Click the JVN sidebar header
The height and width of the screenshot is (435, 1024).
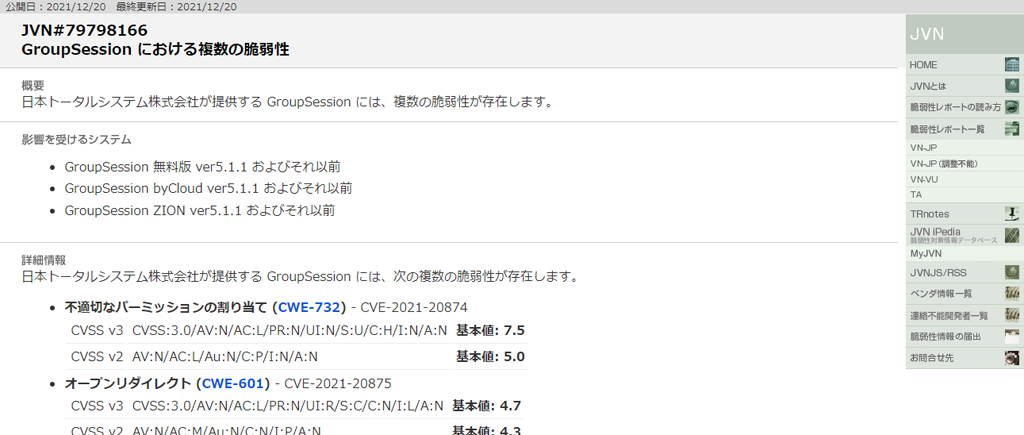[965, 35]
